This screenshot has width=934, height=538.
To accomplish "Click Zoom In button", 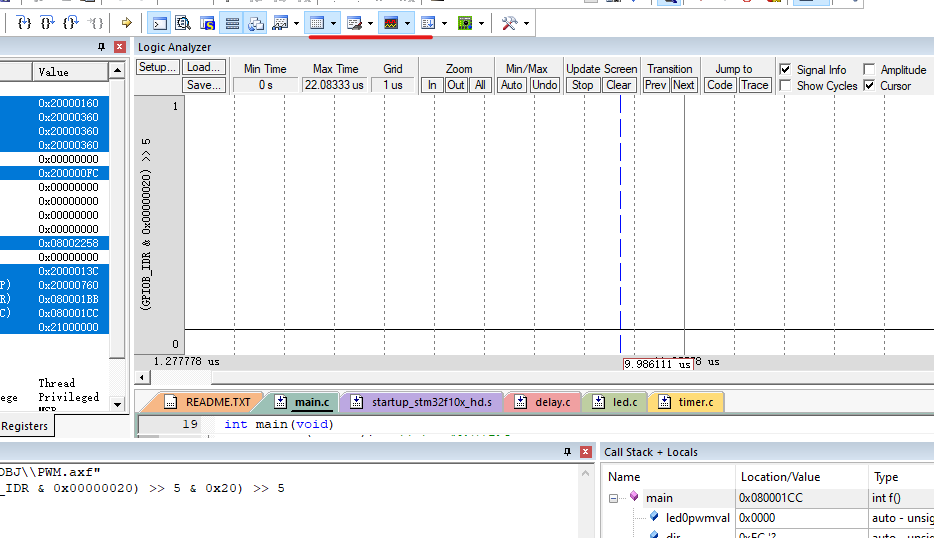I will (x=432, y=85).
